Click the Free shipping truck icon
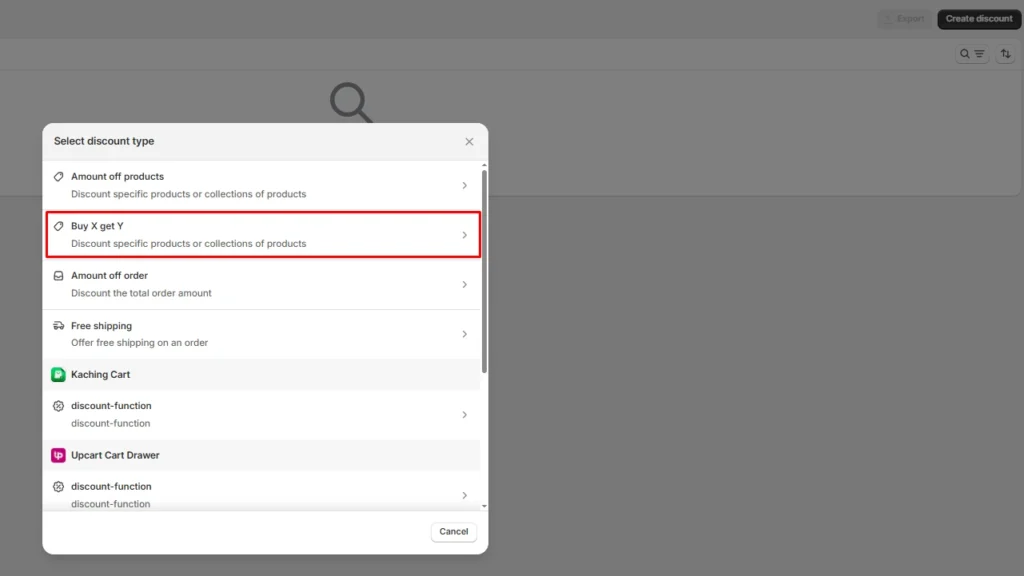The height and width of the screenshot is (576, 1024). tap(59, 326)
